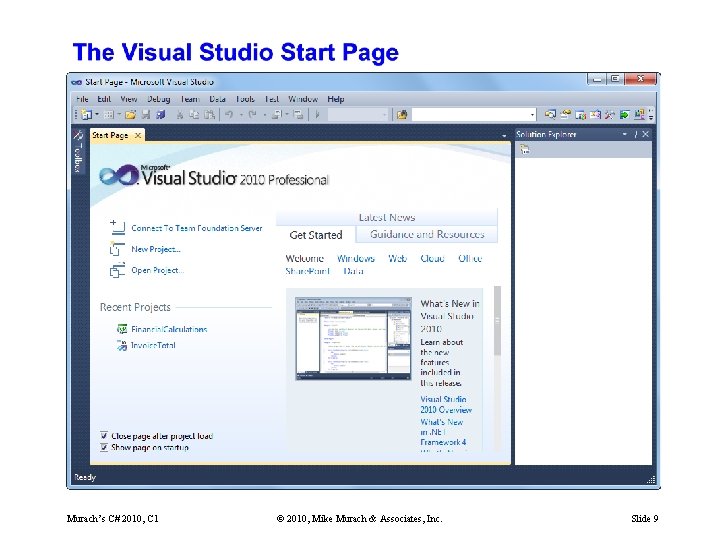Open the Redo history dropdown arrow

(x=264, y=114)
